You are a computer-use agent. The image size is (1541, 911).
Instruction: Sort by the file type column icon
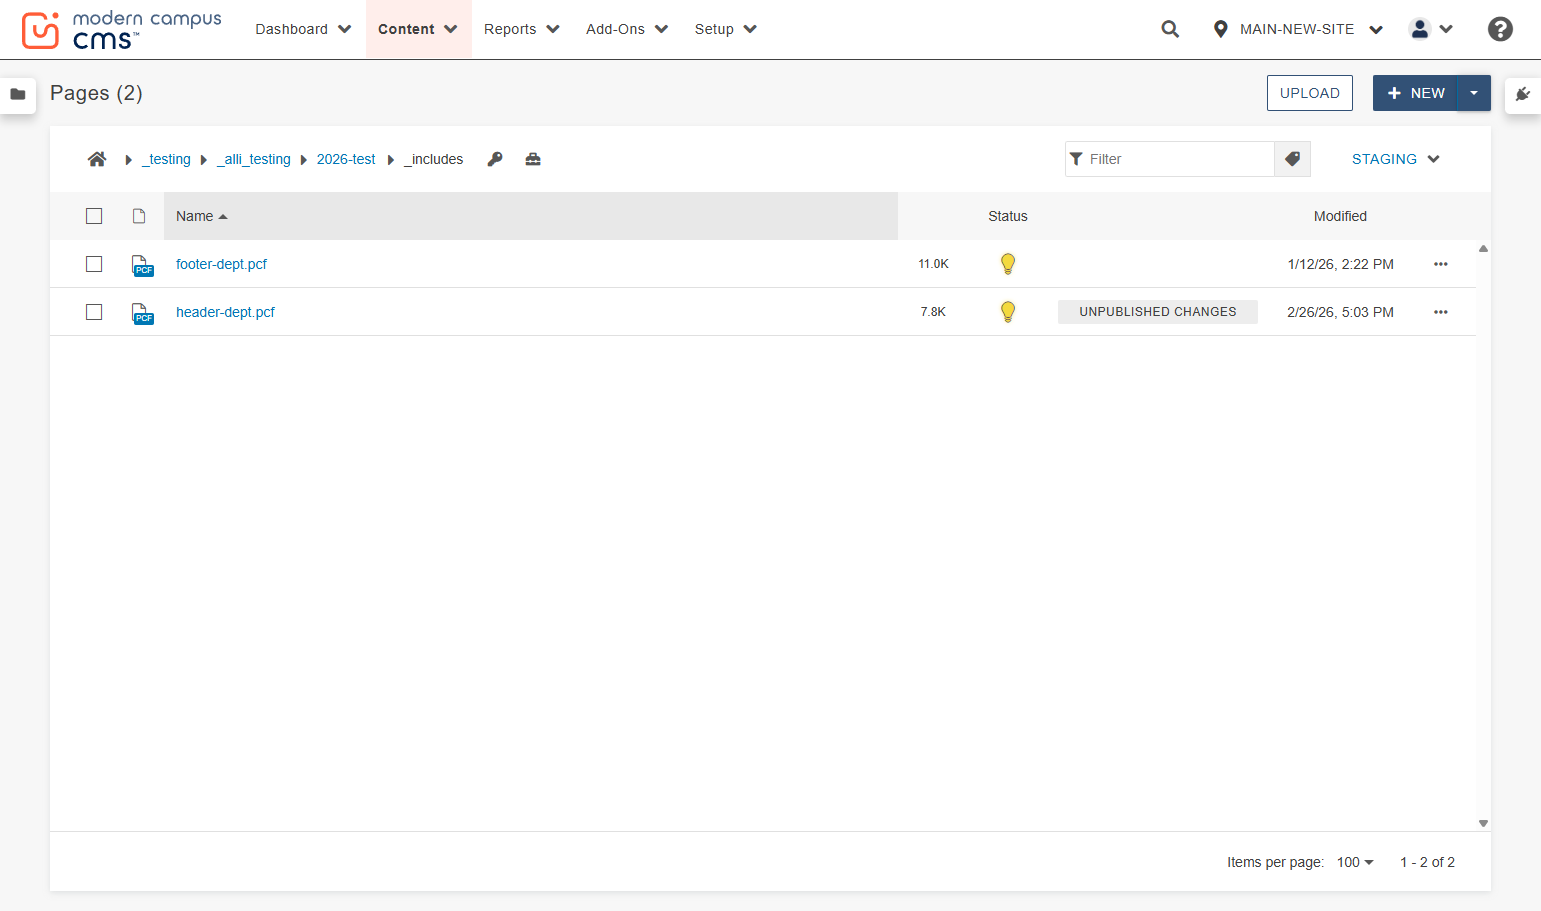pos(139,216)
